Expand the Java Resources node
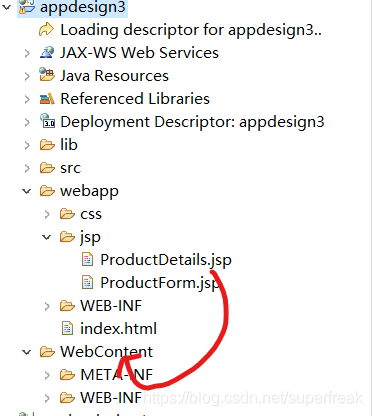The height and width of the screenshot is (416, 372). (27, 76)
